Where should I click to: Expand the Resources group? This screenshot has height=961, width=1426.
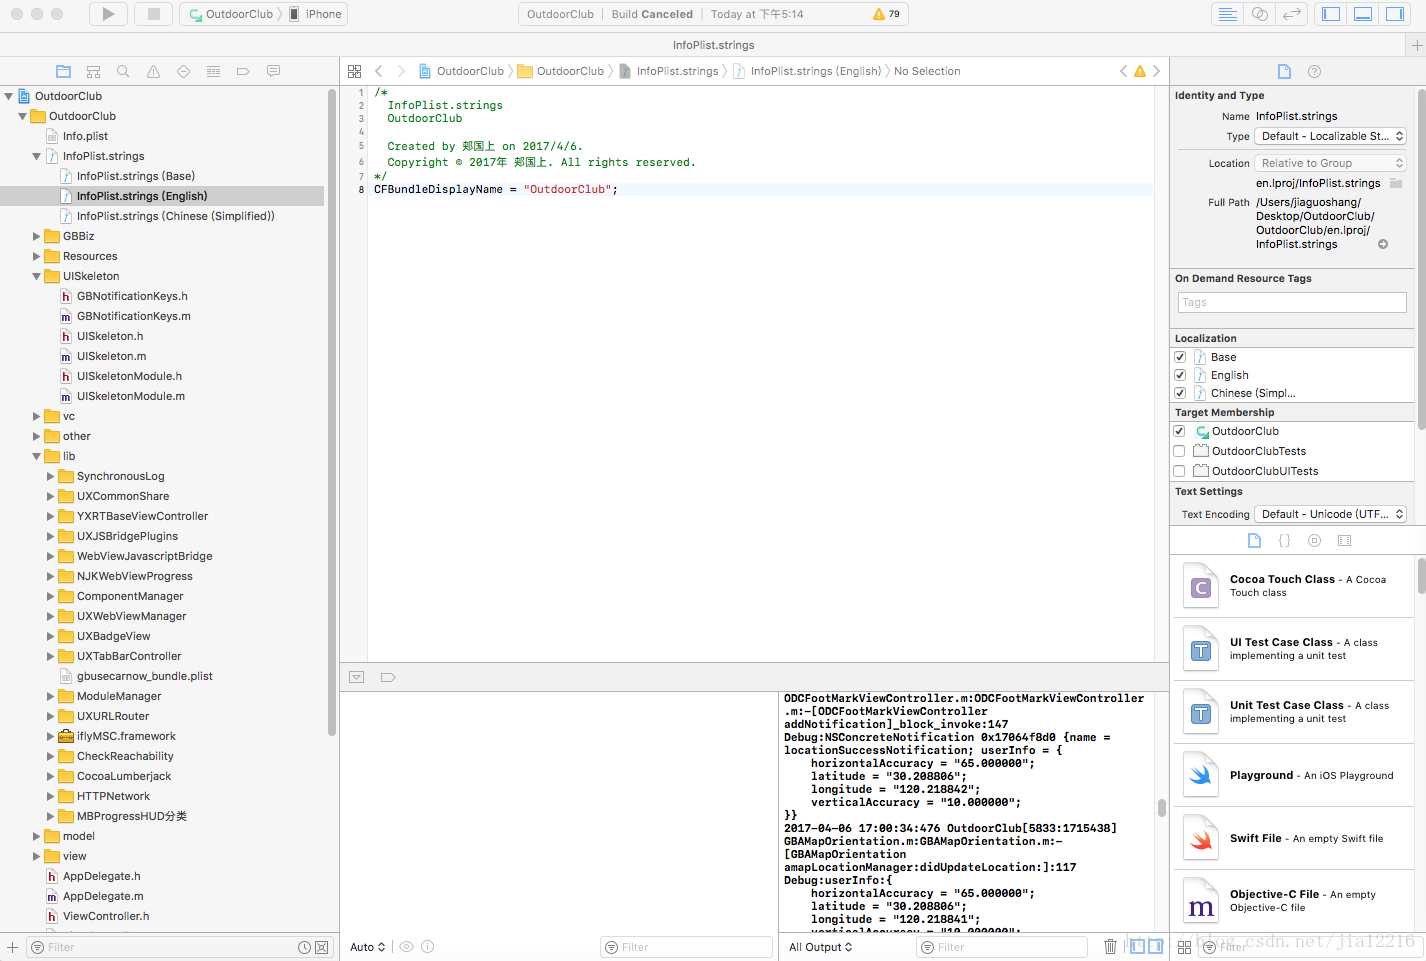click(37, 256)
